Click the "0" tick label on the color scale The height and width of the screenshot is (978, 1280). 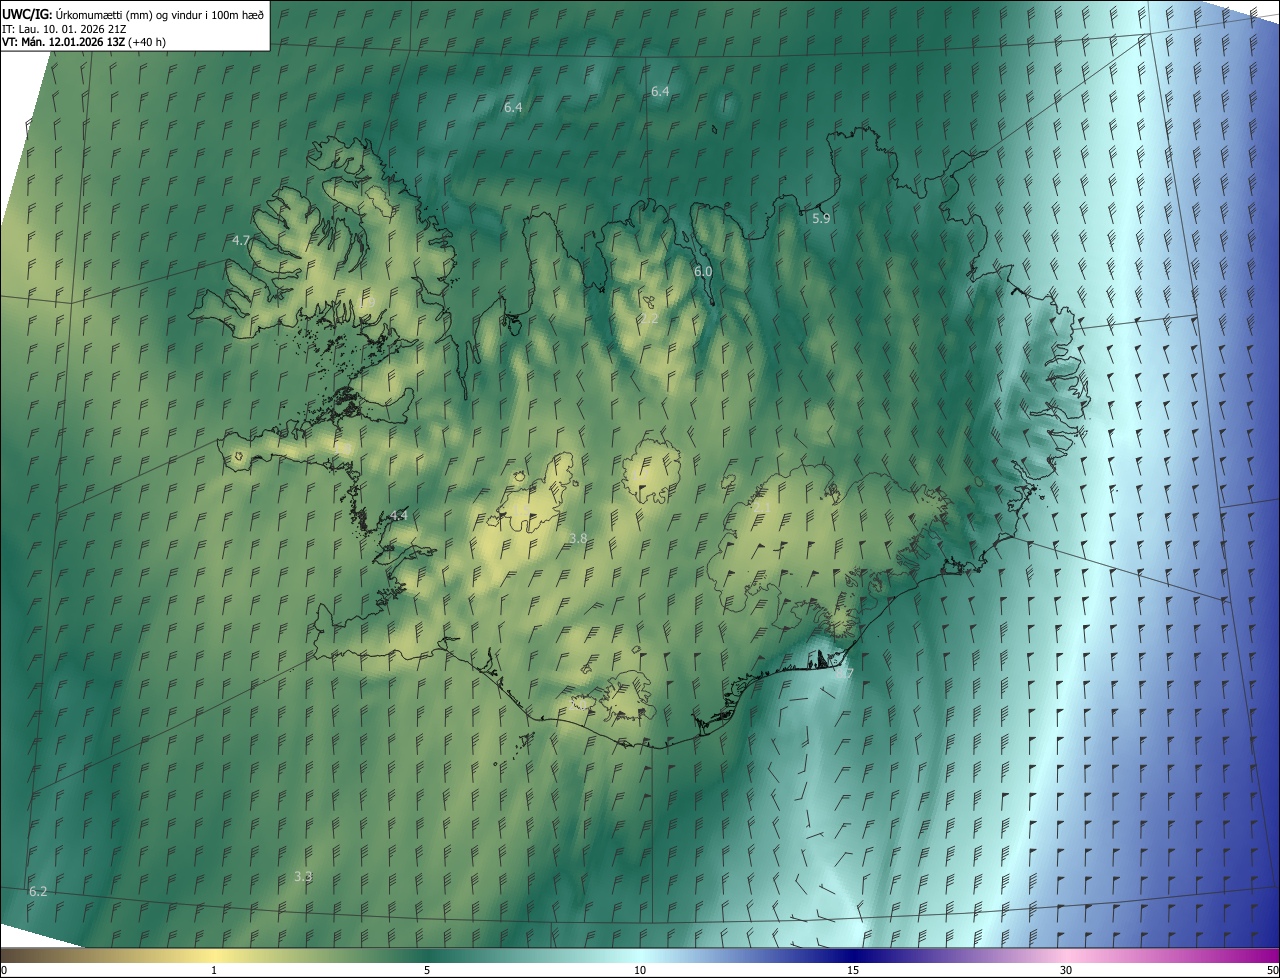(x=4, y=970)
